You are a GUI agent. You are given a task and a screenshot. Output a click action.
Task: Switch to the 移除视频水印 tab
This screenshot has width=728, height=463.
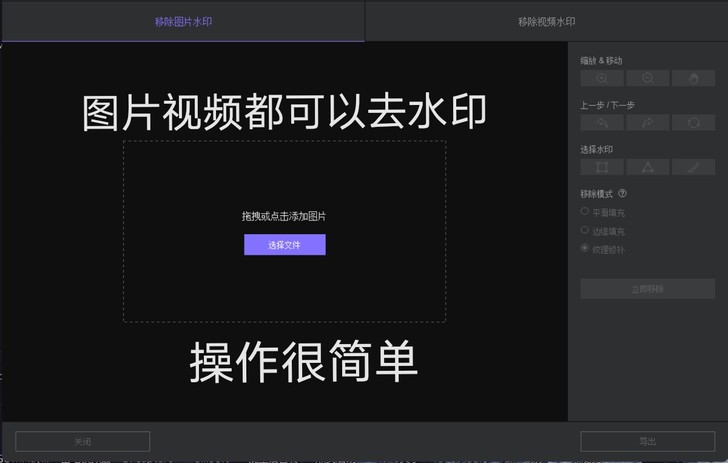[546, 21]
